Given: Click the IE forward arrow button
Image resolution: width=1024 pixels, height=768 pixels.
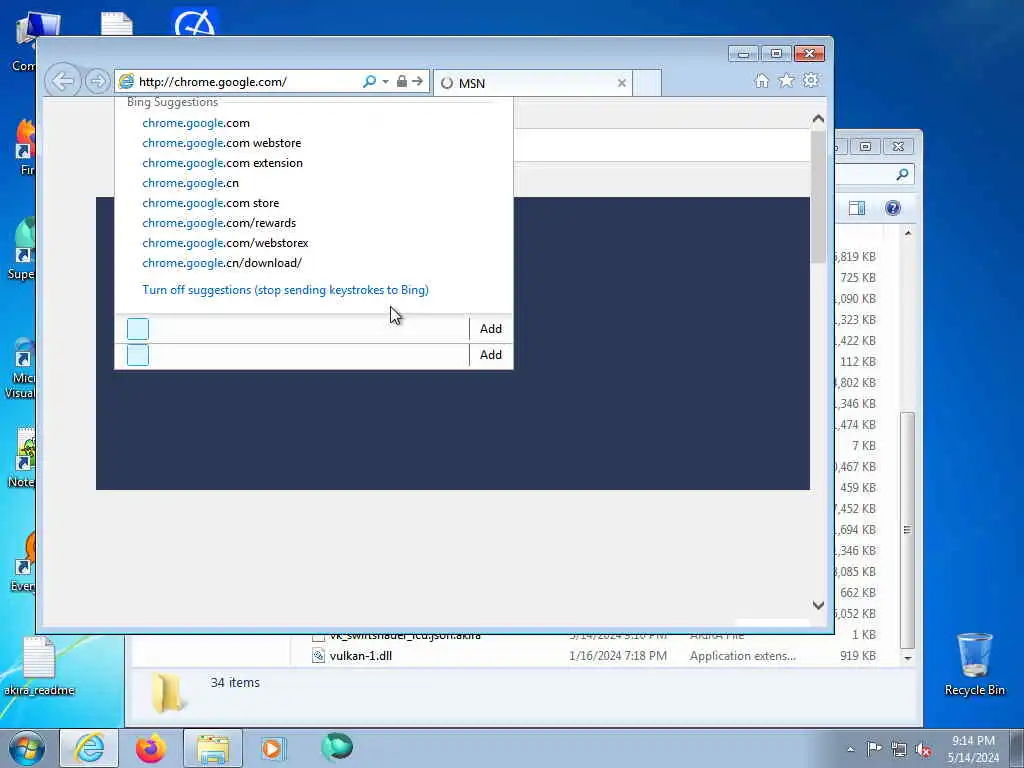Looking at the screenshot, I should (97, 82).
